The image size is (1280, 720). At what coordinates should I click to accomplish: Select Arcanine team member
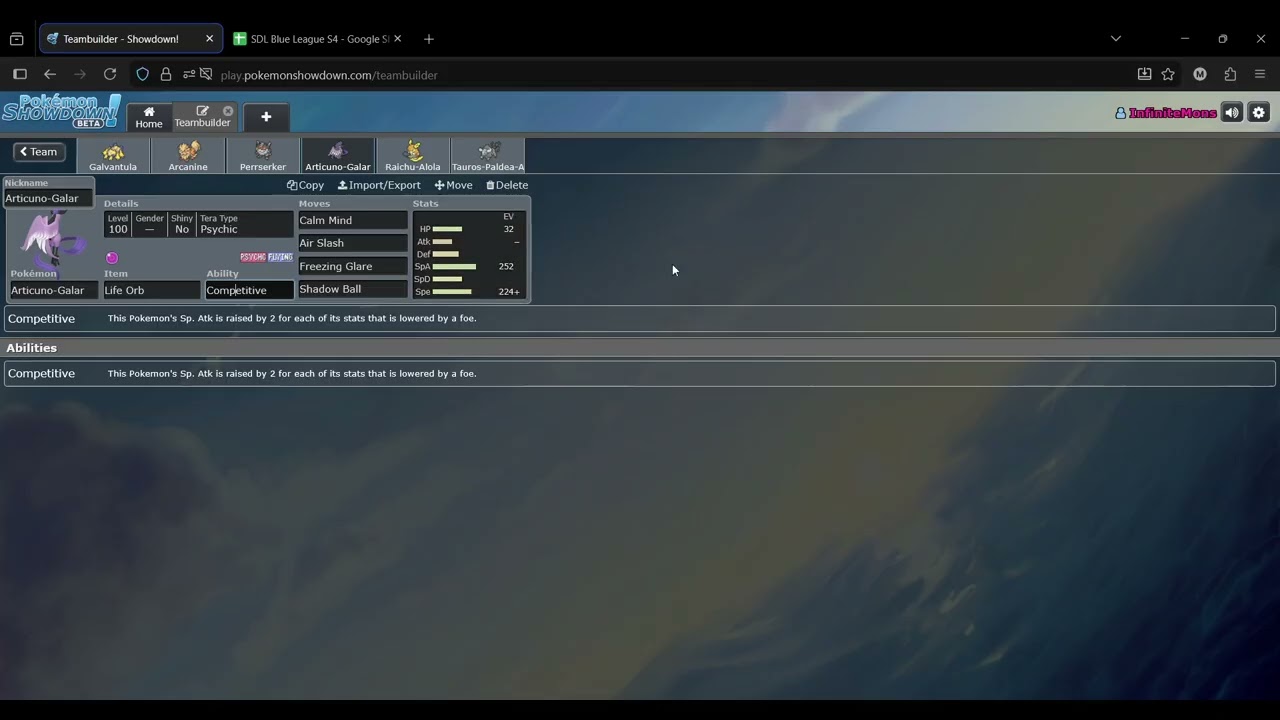click(188, 156)
